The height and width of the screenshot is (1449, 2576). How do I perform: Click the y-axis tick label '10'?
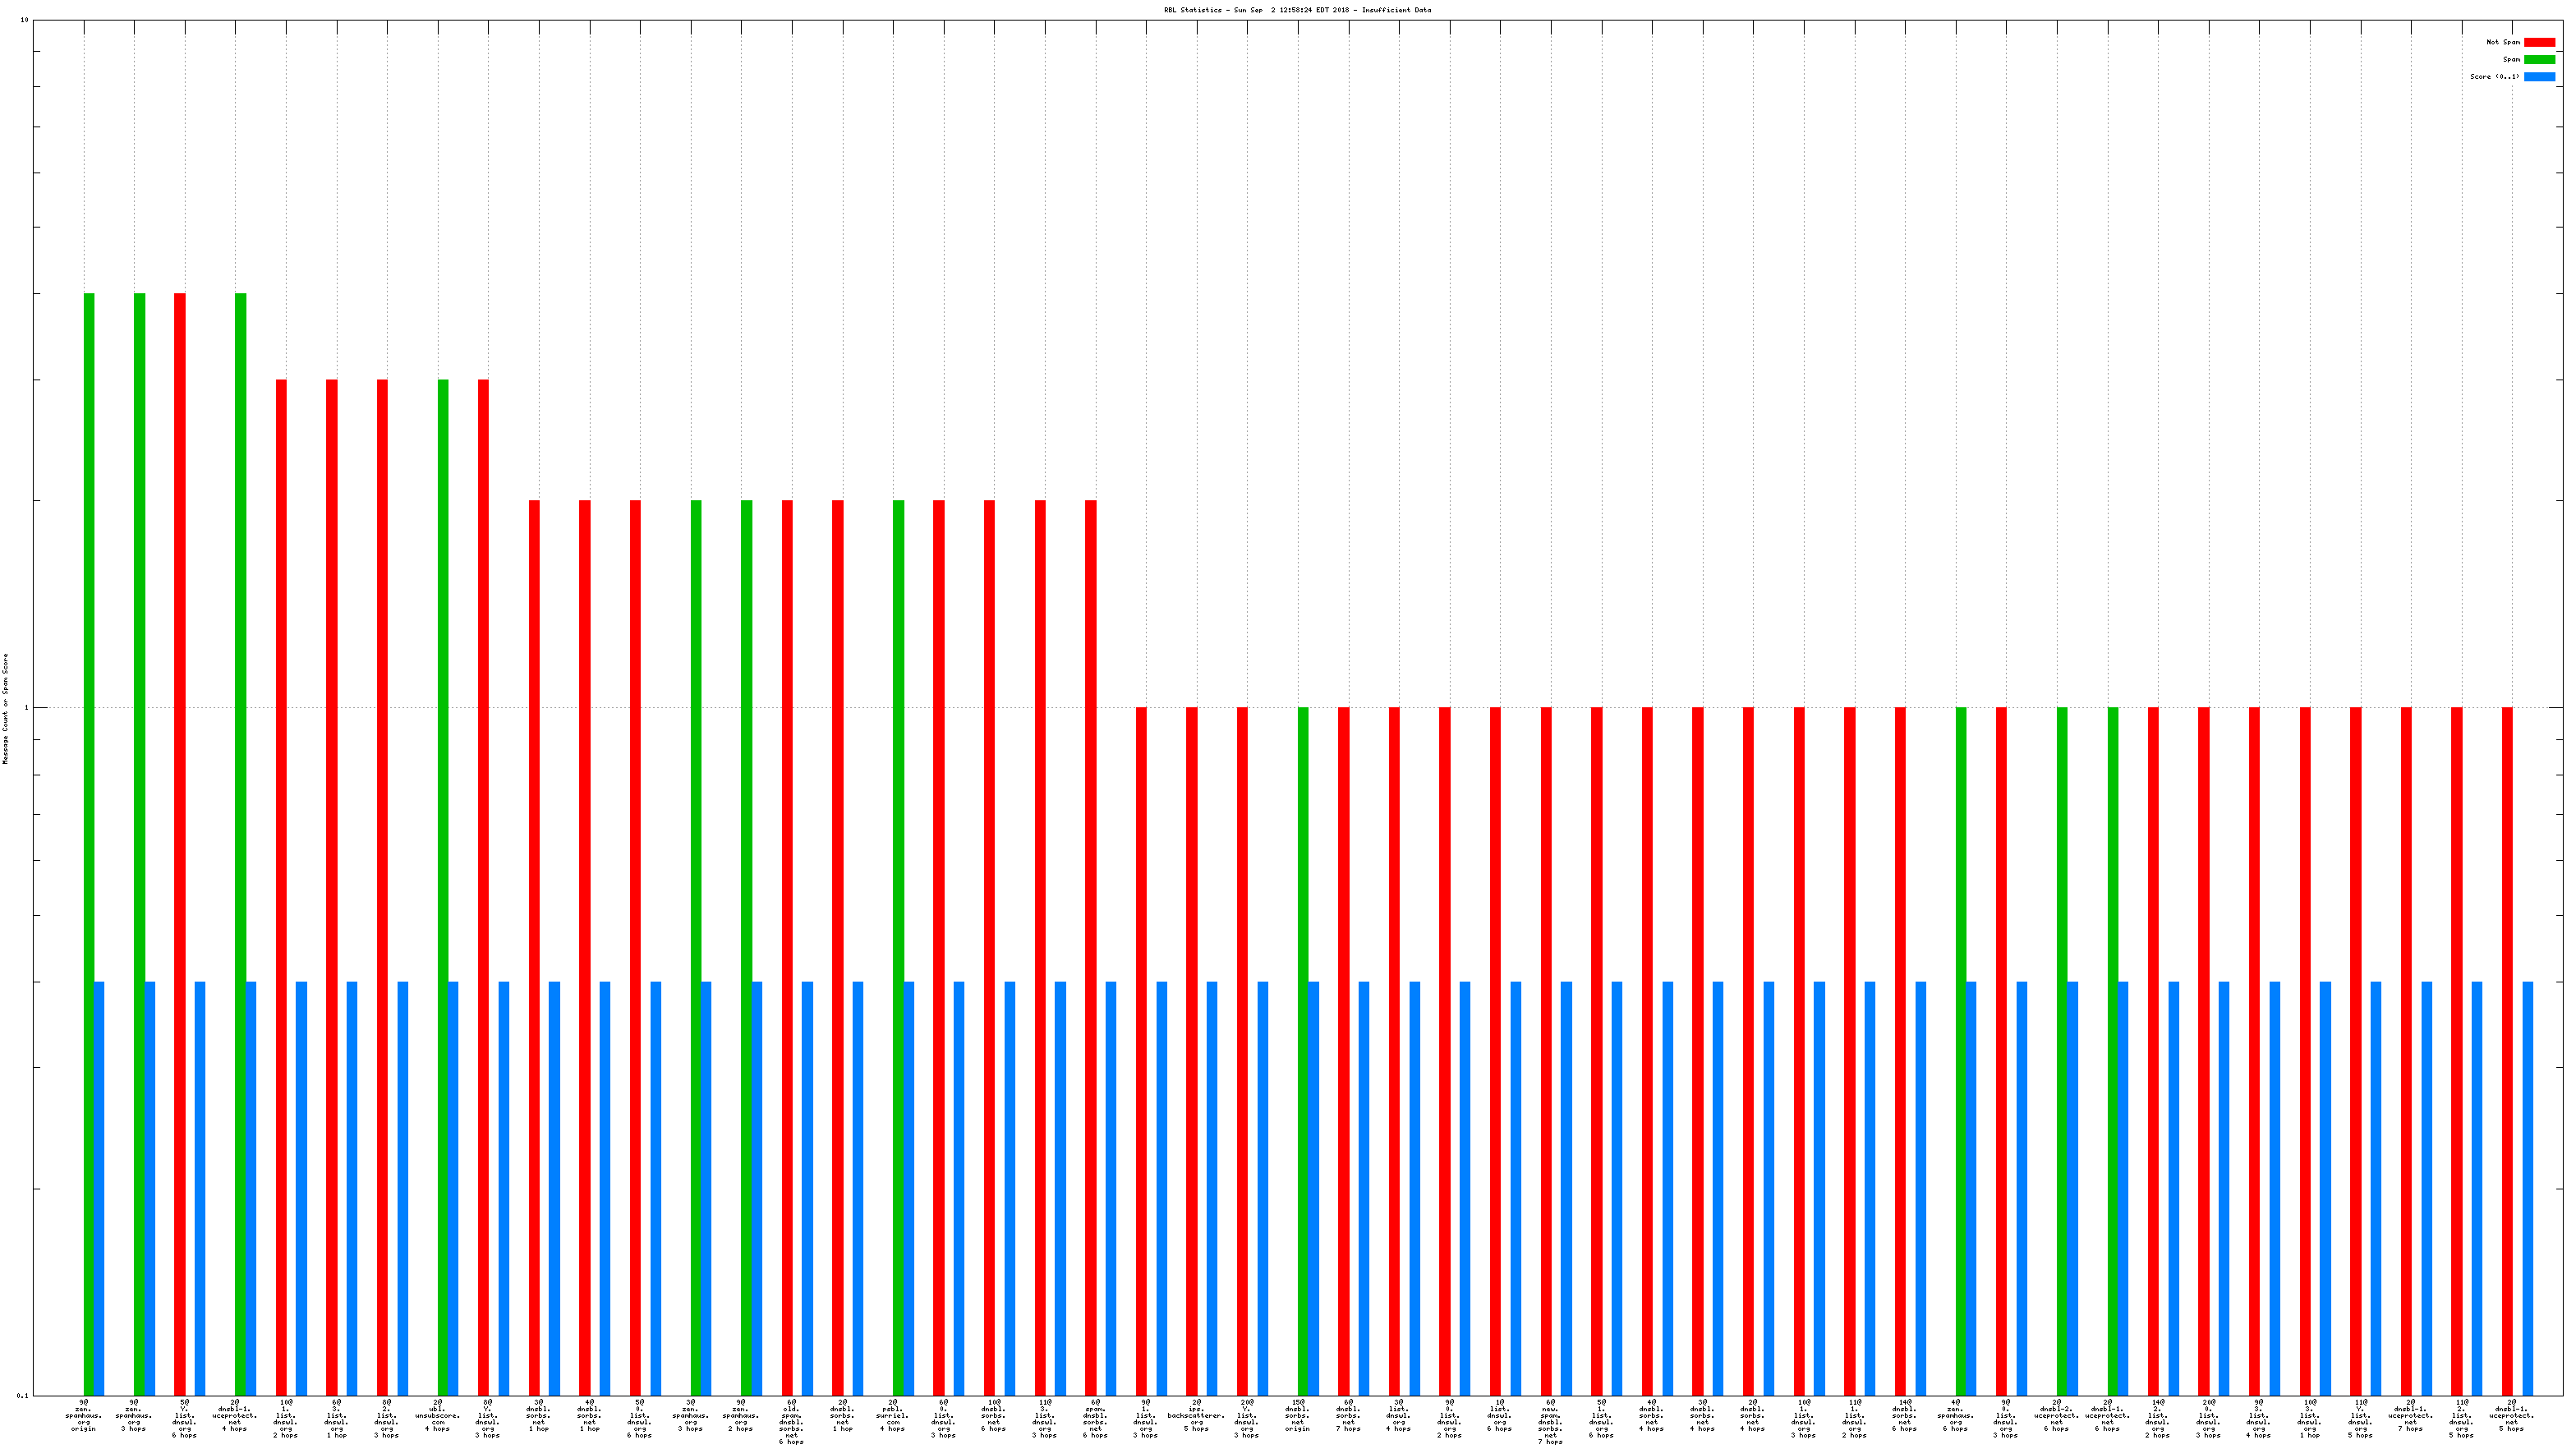[24, 20]
